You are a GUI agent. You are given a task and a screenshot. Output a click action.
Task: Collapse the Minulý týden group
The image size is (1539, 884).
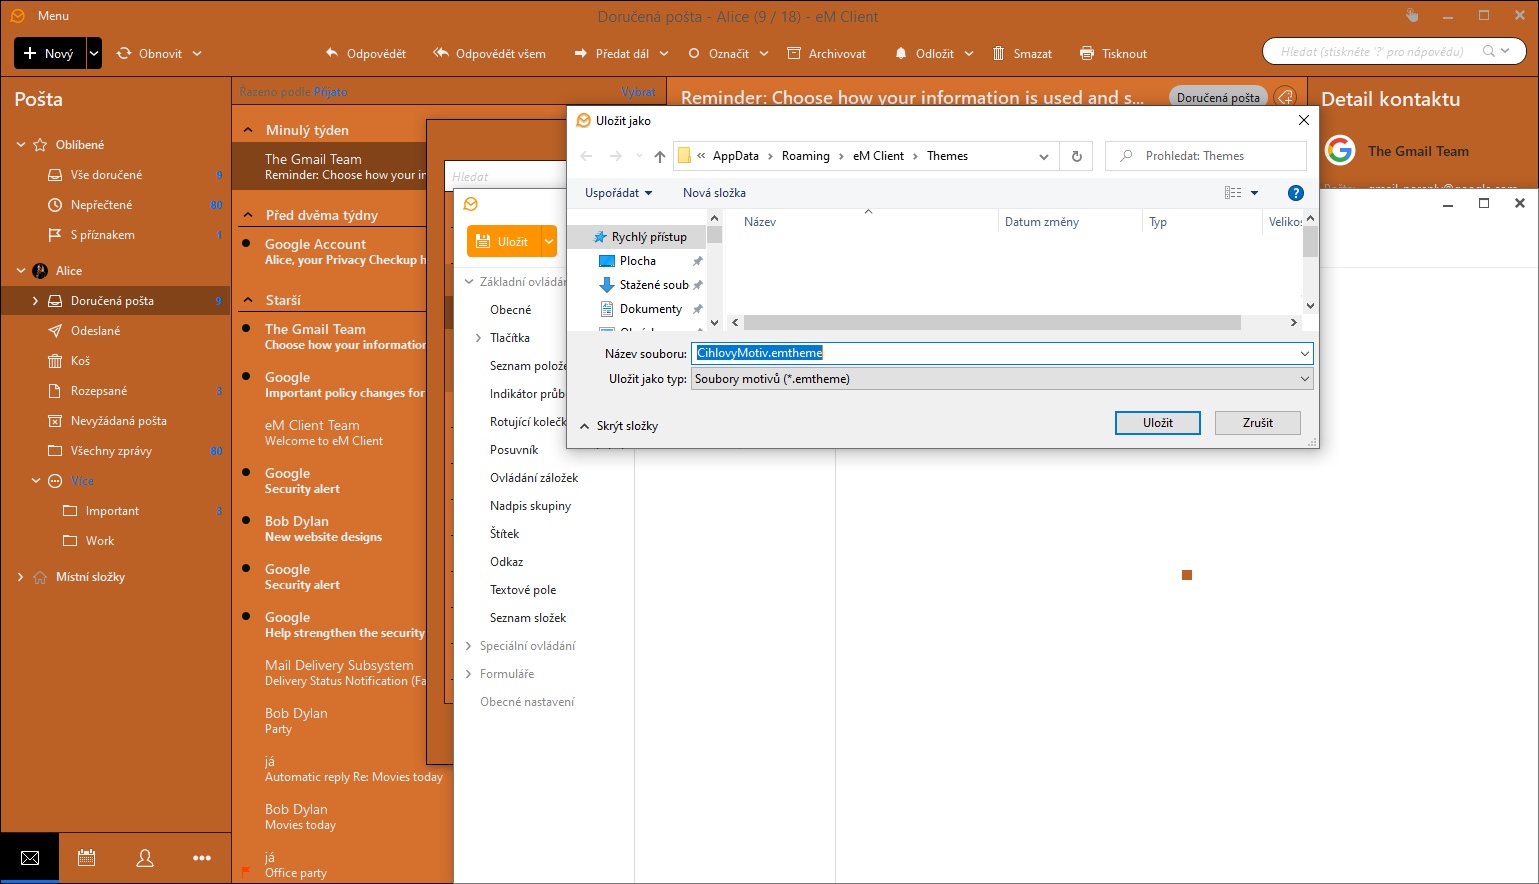point(249,131)
